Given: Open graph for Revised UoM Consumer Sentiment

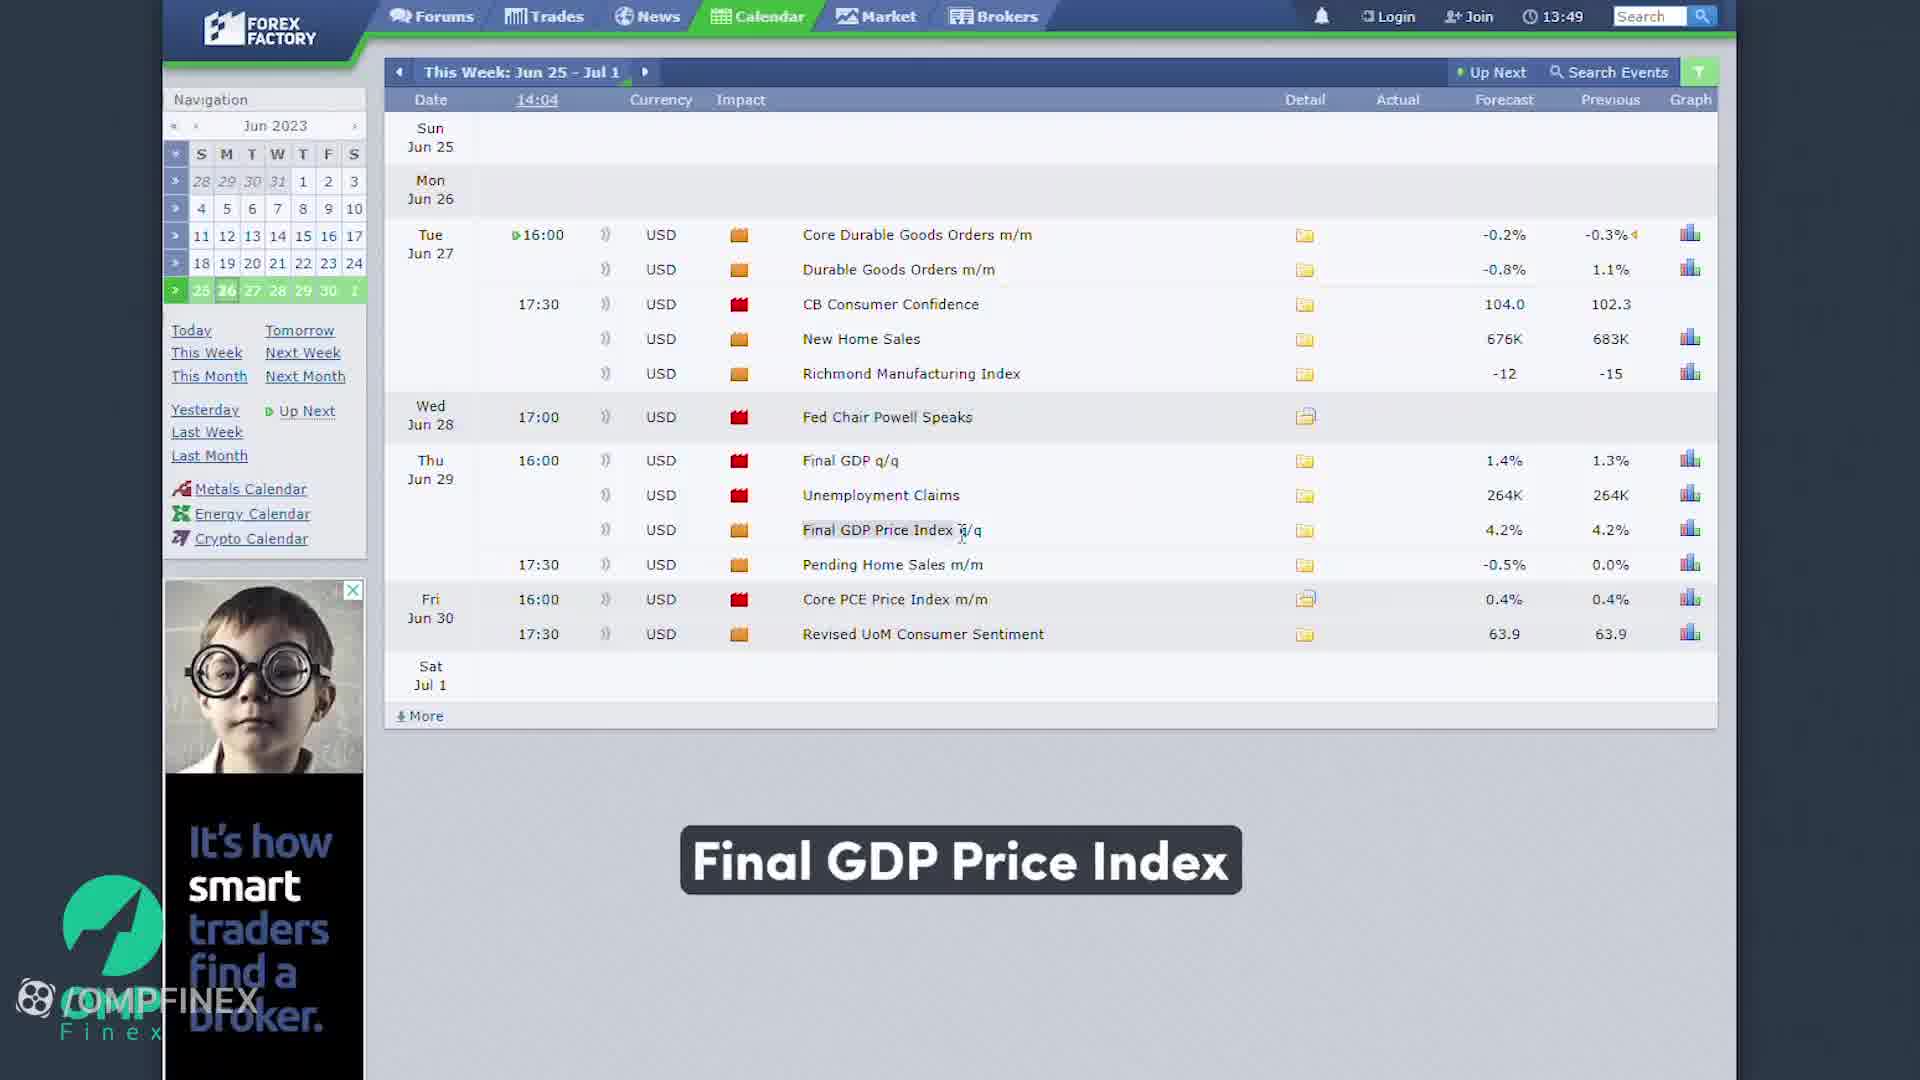Looking at the screenshot, I should pos(1690,633).
